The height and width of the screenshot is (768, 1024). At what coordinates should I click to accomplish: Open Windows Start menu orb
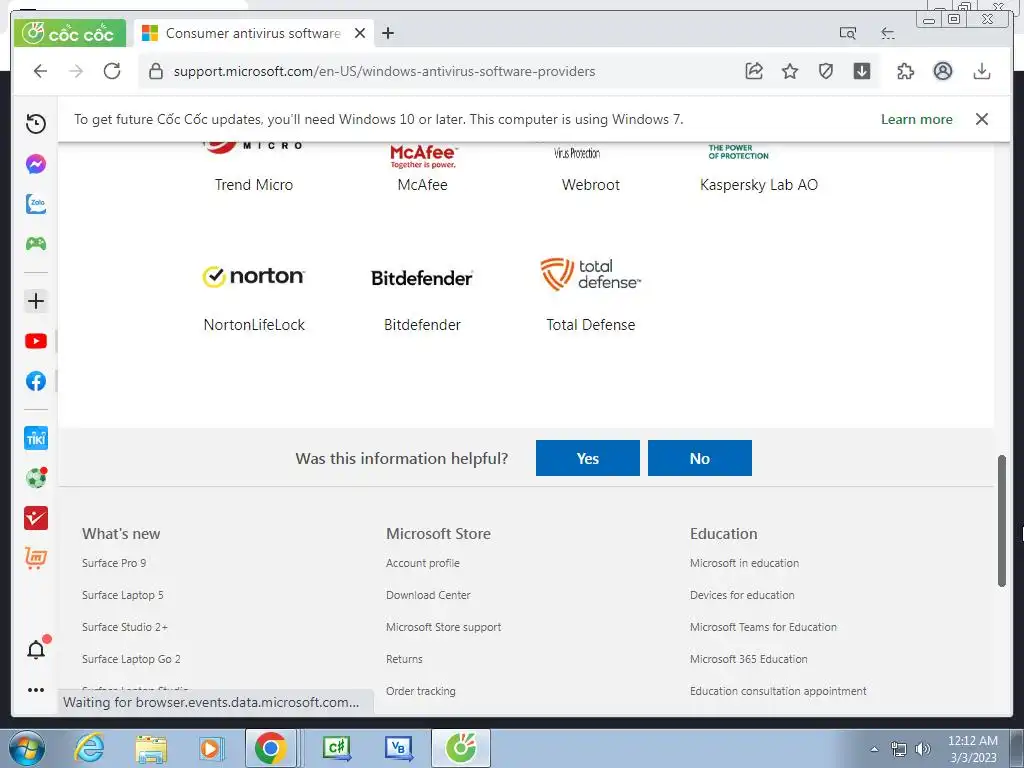click(27, 748)
